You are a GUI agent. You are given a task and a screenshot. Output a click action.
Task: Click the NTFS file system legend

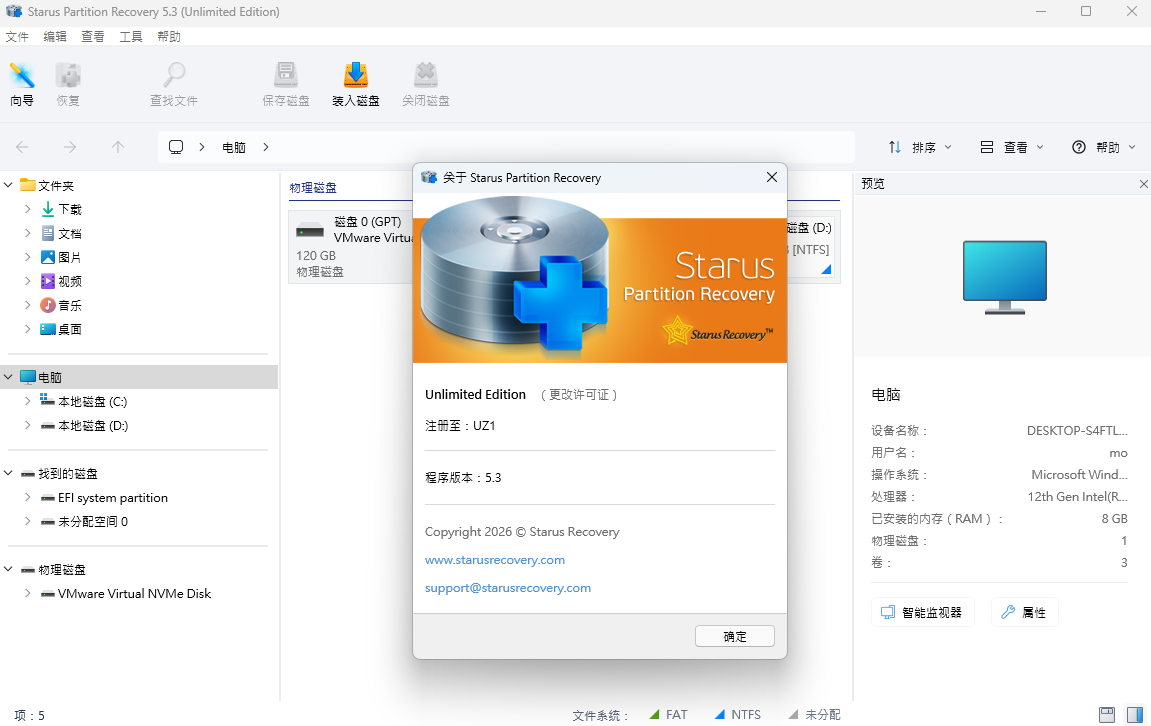click(738, 714)
